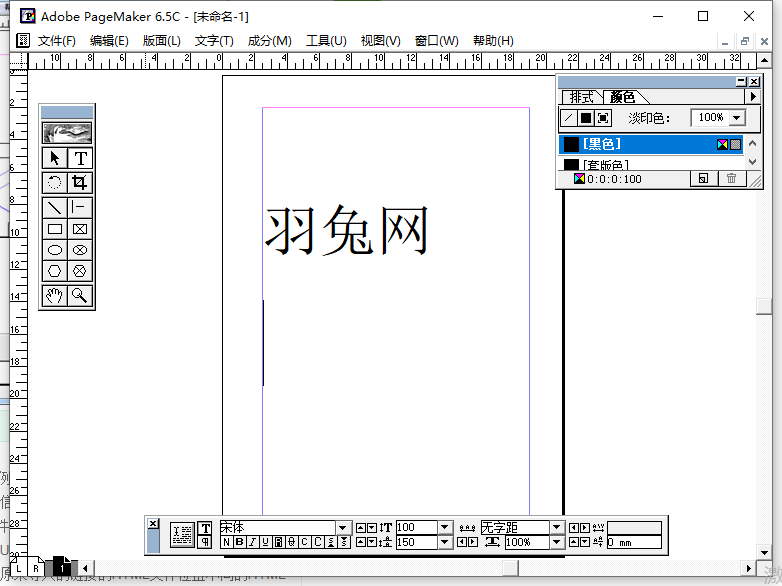Click the Fill button in Colors palette
This screenshot has width=782, height=586.
586,118
